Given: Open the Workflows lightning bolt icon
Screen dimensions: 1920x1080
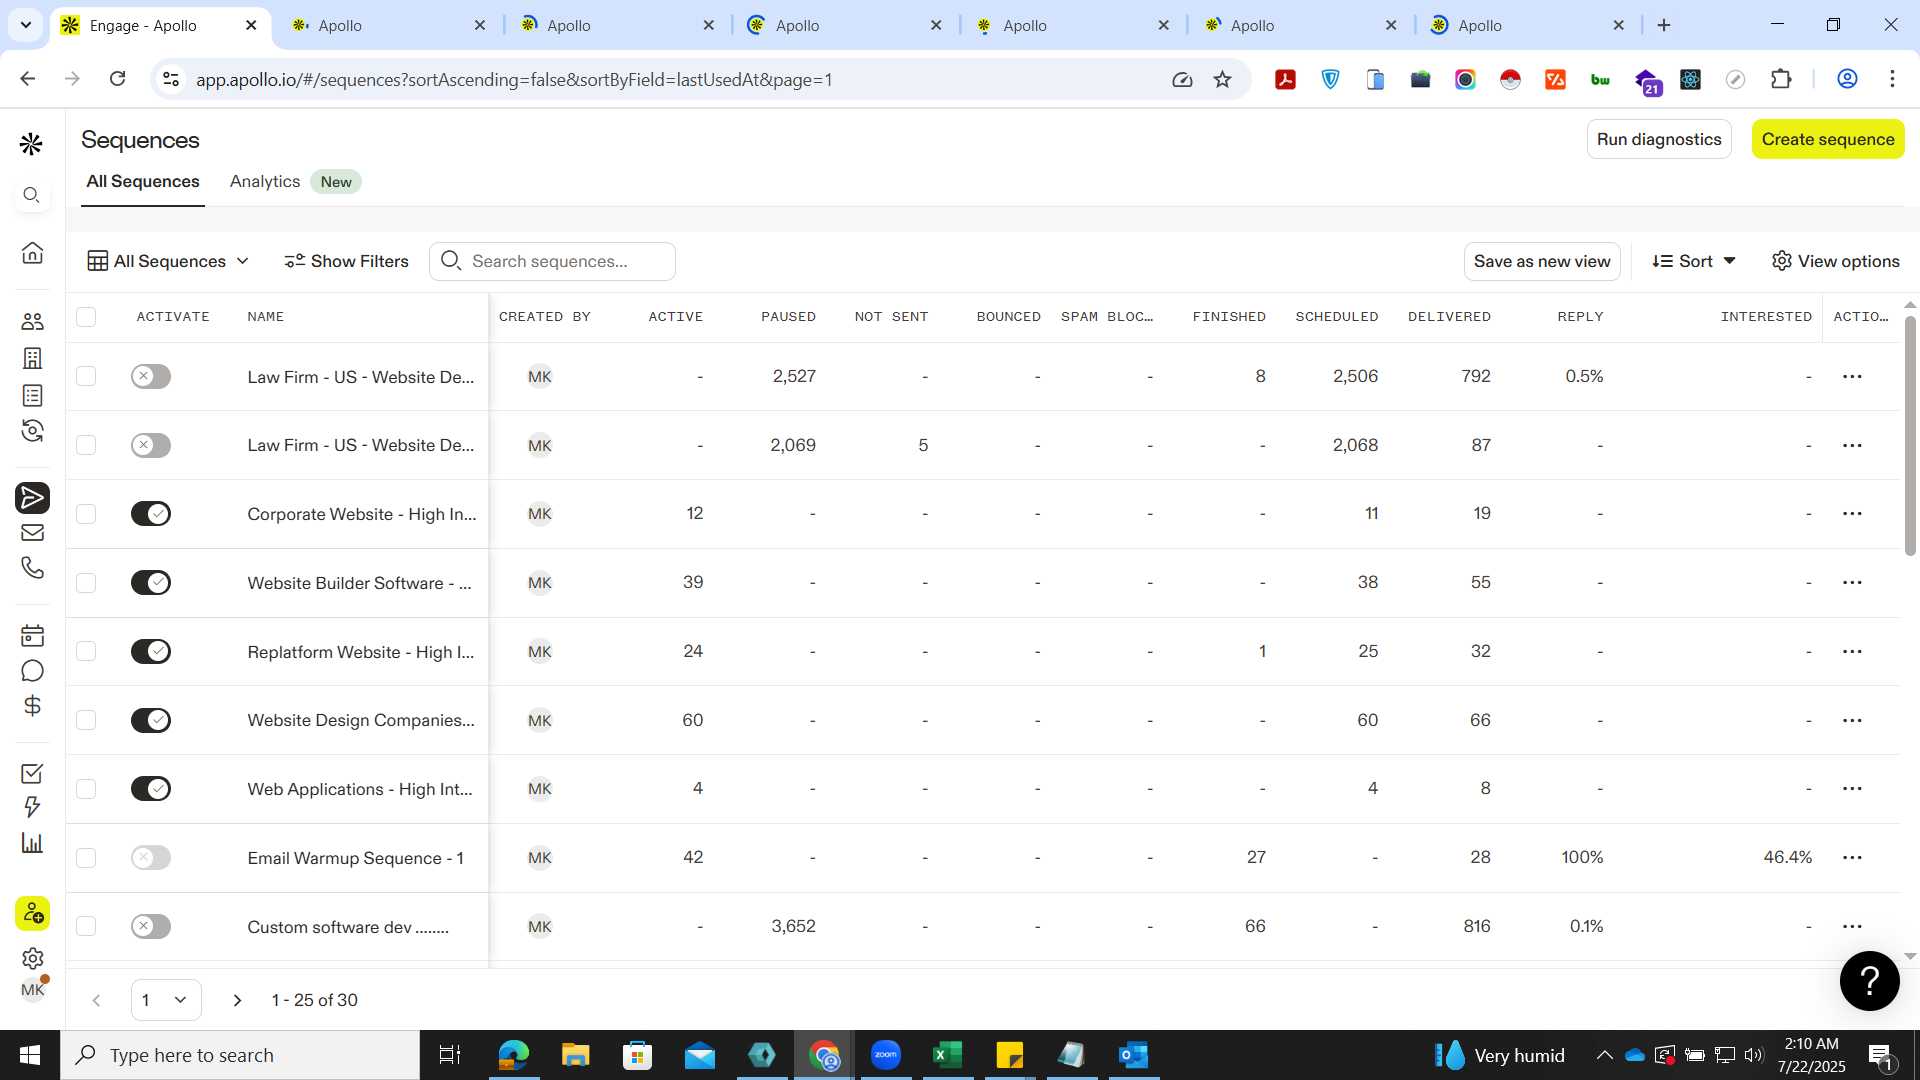Looking at the screenshot, I should pos(32,807).
